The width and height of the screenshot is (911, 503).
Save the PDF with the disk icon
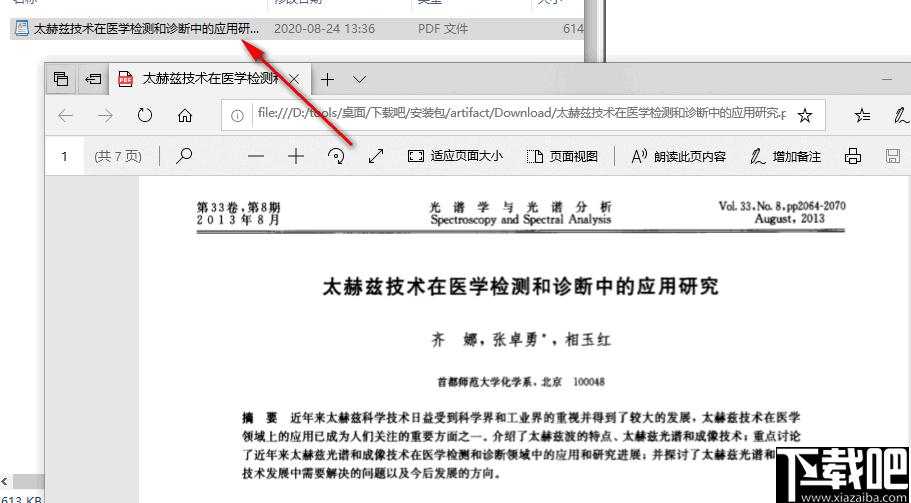coord(893,156)
